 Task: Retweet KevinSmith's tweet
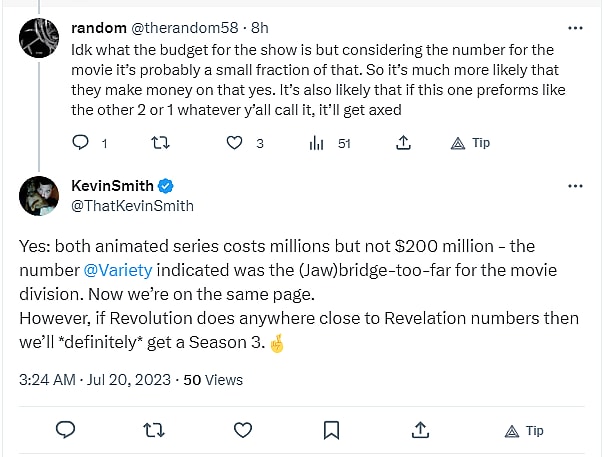click(x=154, y=430)
